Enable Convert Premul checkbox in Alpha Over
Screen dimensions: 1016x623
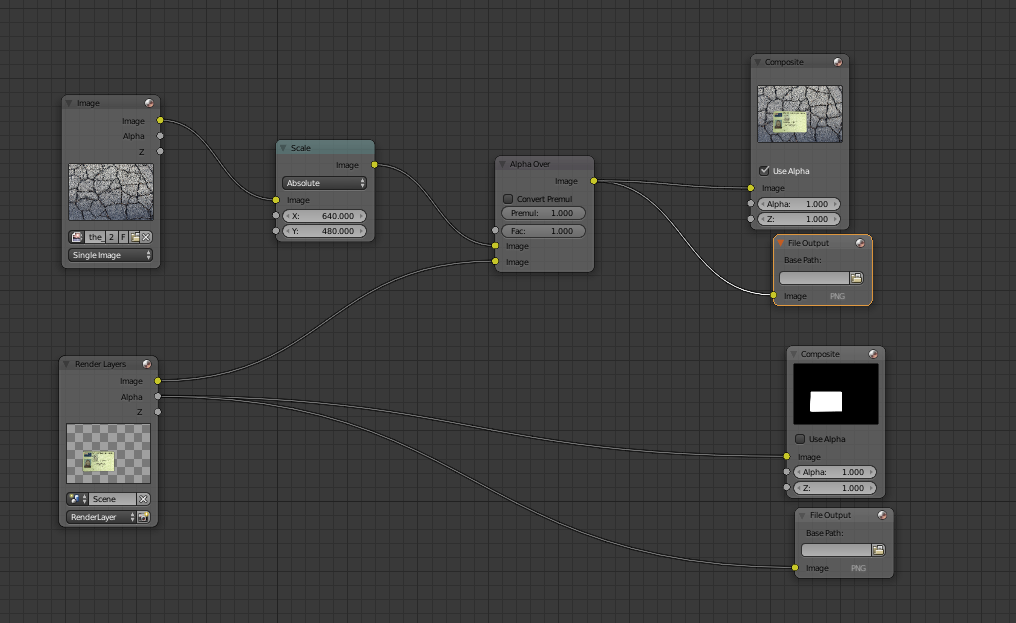coord(508,199)
